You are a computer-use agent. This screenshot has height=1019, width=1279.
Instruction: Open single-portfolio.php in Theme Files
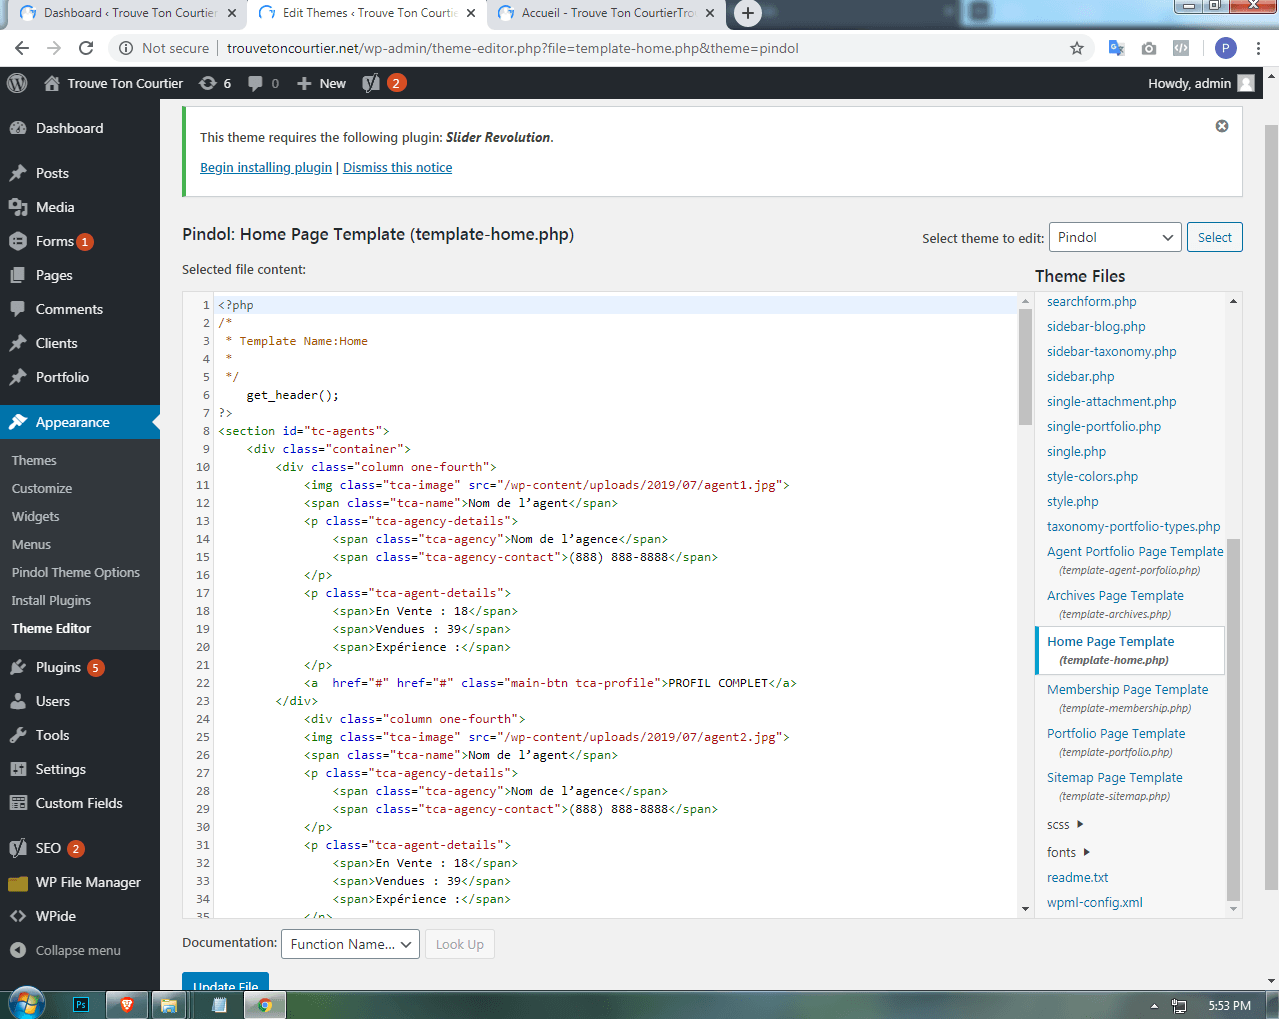[x=1104, y=426]
